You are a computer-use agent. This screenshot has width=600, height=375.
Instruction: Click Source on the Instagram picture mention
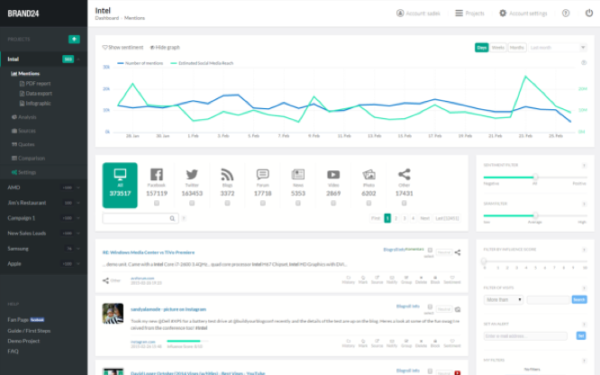click(377, 343)
